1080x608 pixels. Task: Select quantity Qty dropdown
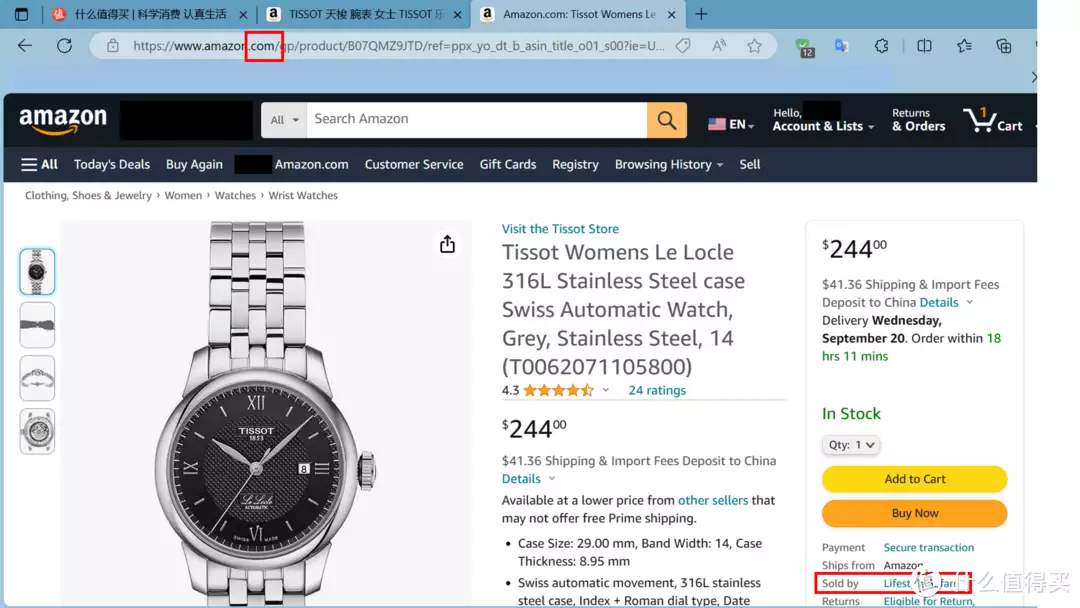point(851,445)
